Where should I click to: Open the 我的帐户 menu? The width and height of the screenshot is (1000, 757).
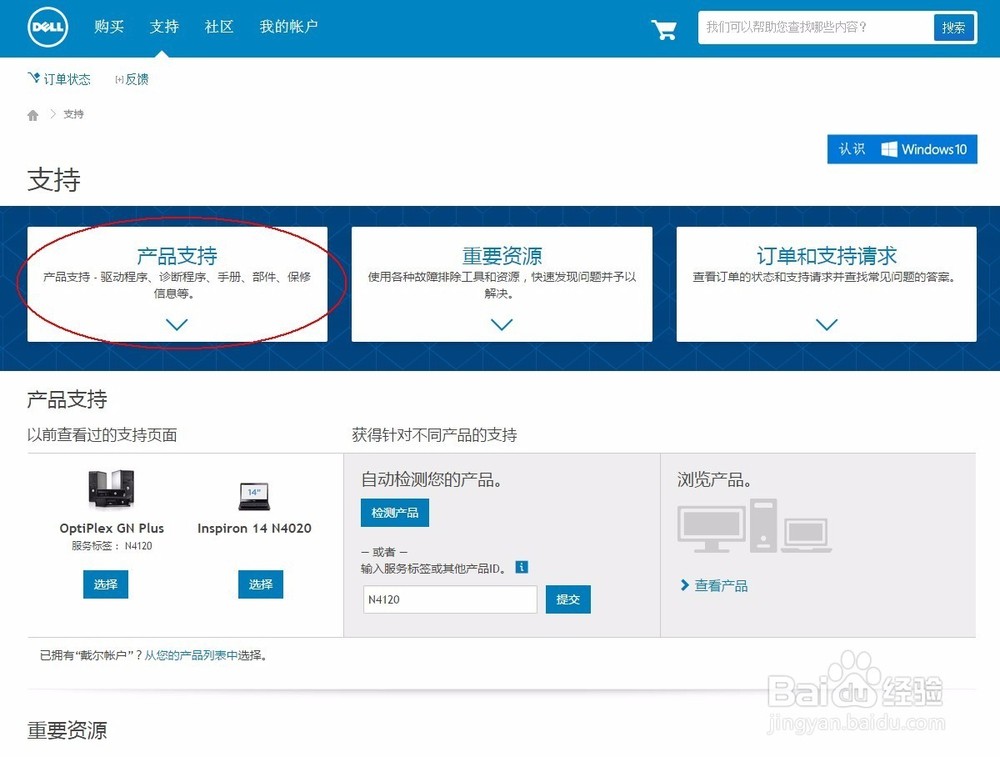point(288,26)
